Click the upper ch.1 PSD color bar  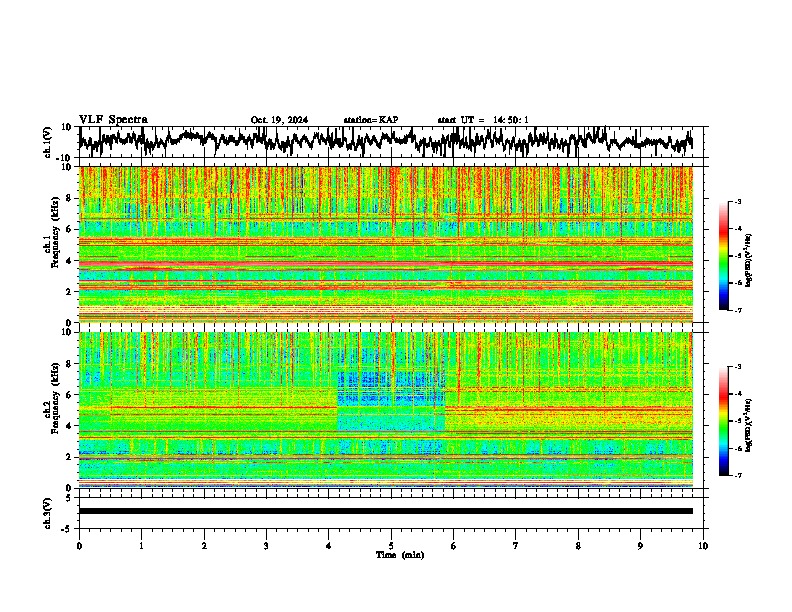(723, 256)
